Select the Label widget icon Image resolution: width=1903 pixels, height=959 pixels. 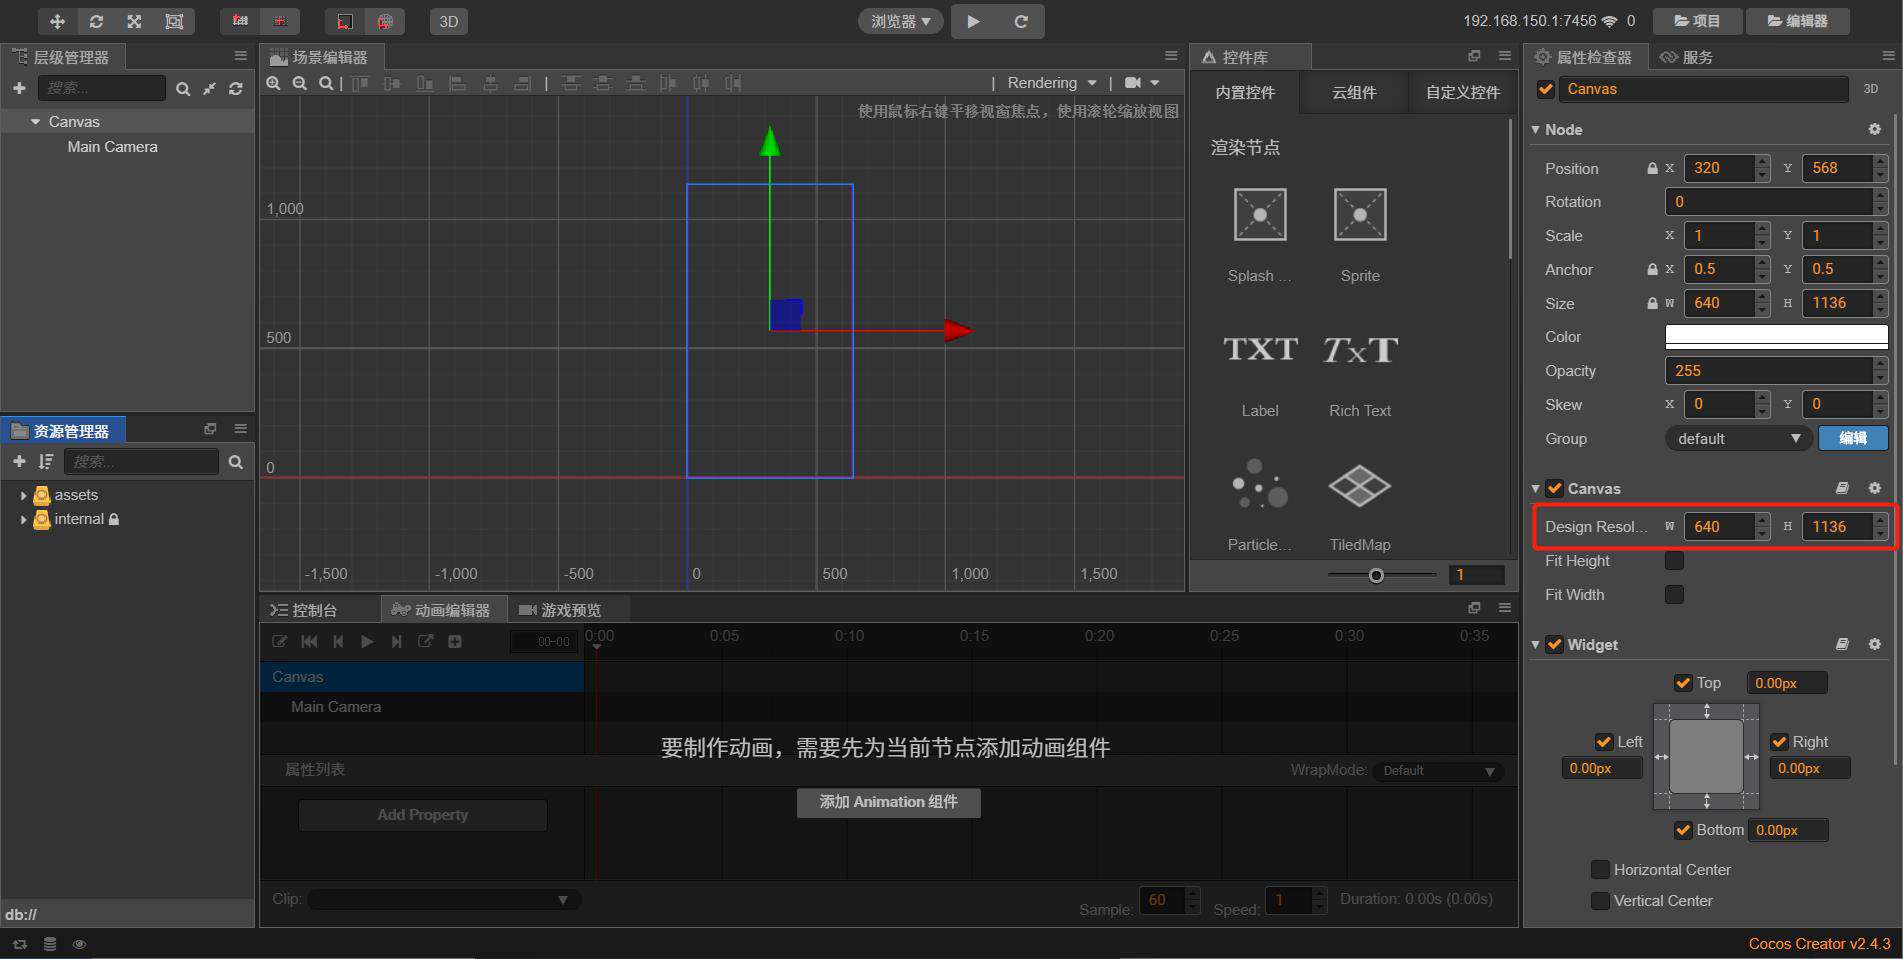[1260, 349]
